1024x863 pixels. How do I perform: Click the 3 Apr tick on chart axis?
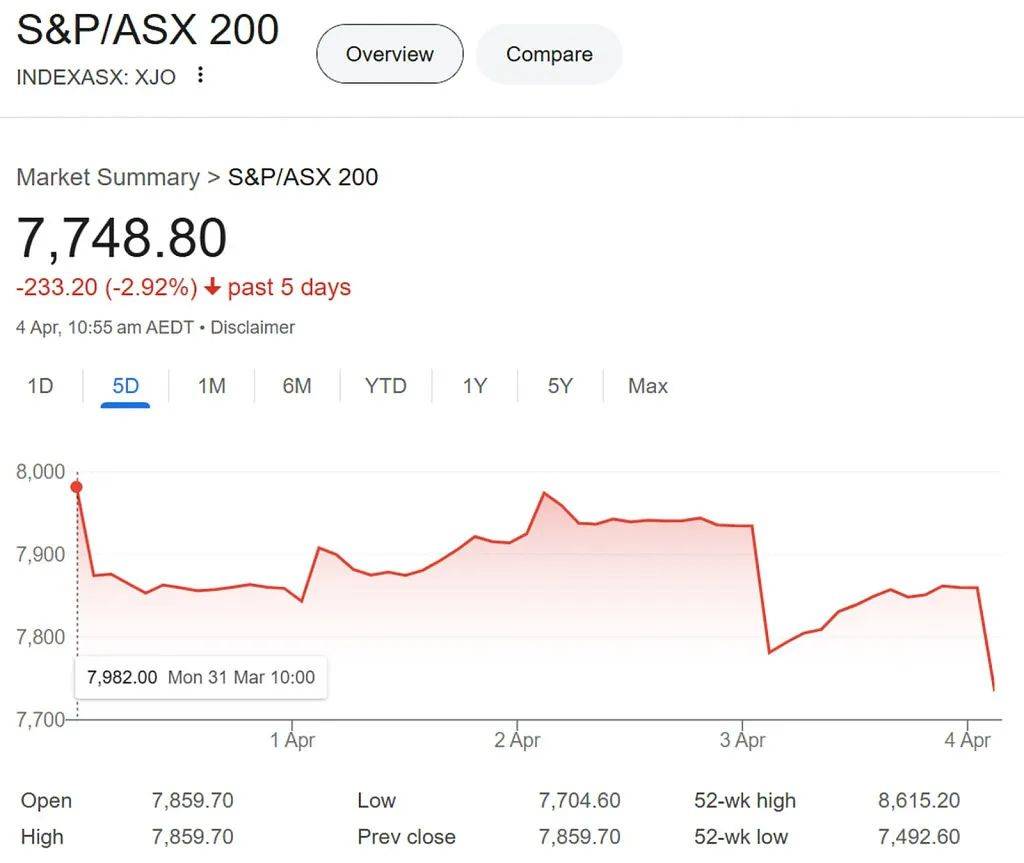[x=743, y=740]
